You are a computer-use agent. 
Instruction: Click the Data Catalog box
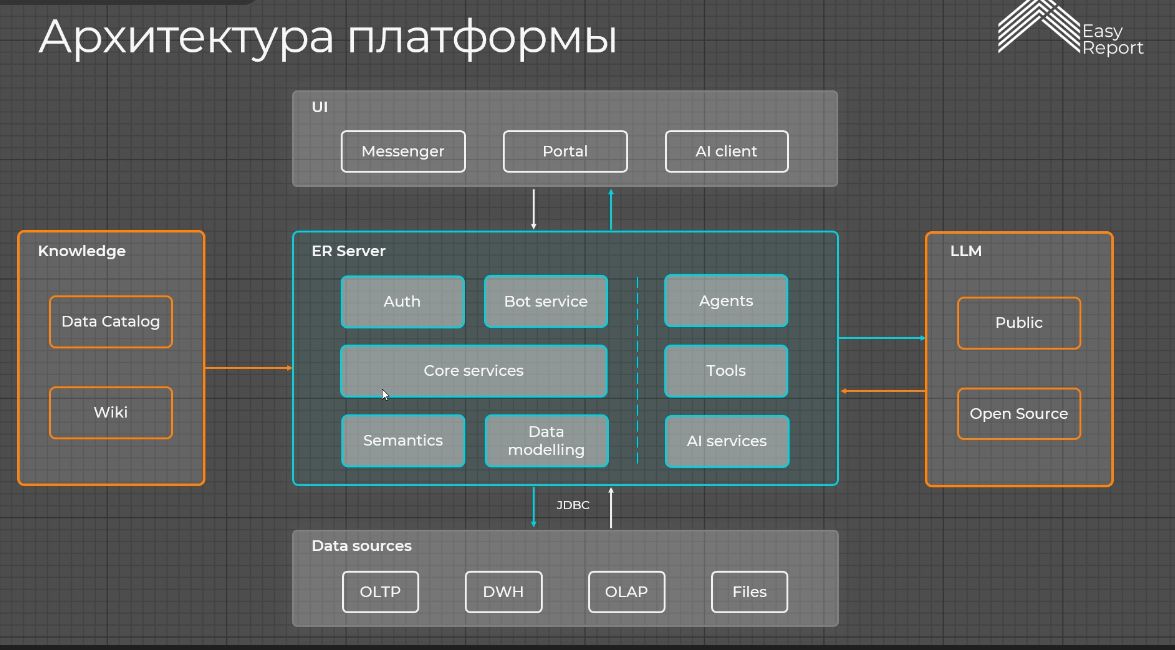pos(111,322)
